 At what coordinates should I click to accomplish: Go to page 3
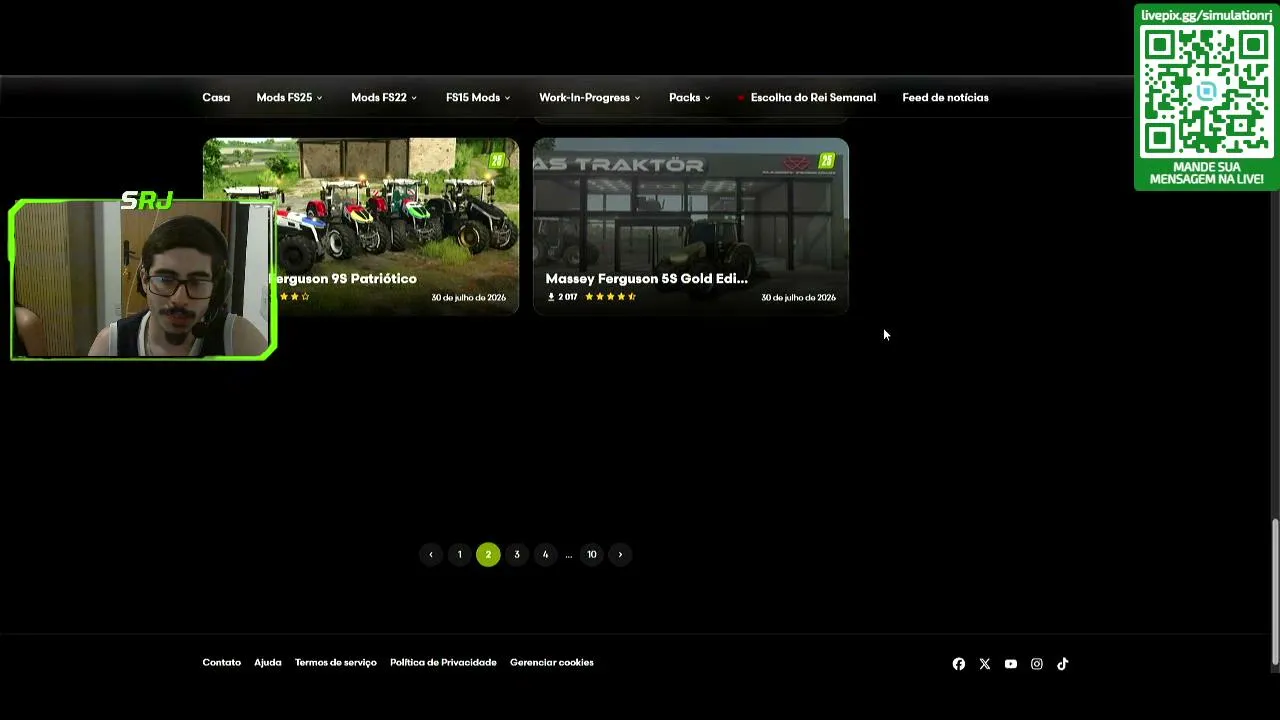pos(517,554)
